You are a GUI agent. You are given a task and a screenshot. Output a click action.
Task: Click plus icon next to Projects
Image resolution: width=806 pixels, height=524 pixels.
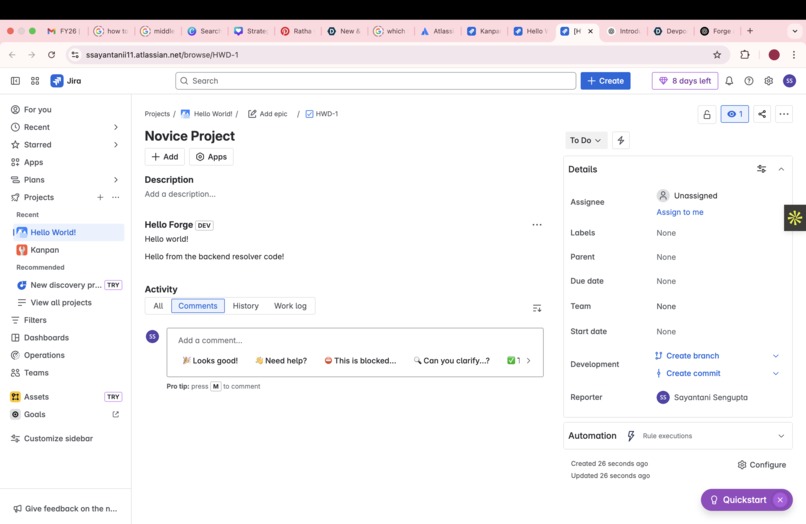point(100,197)
